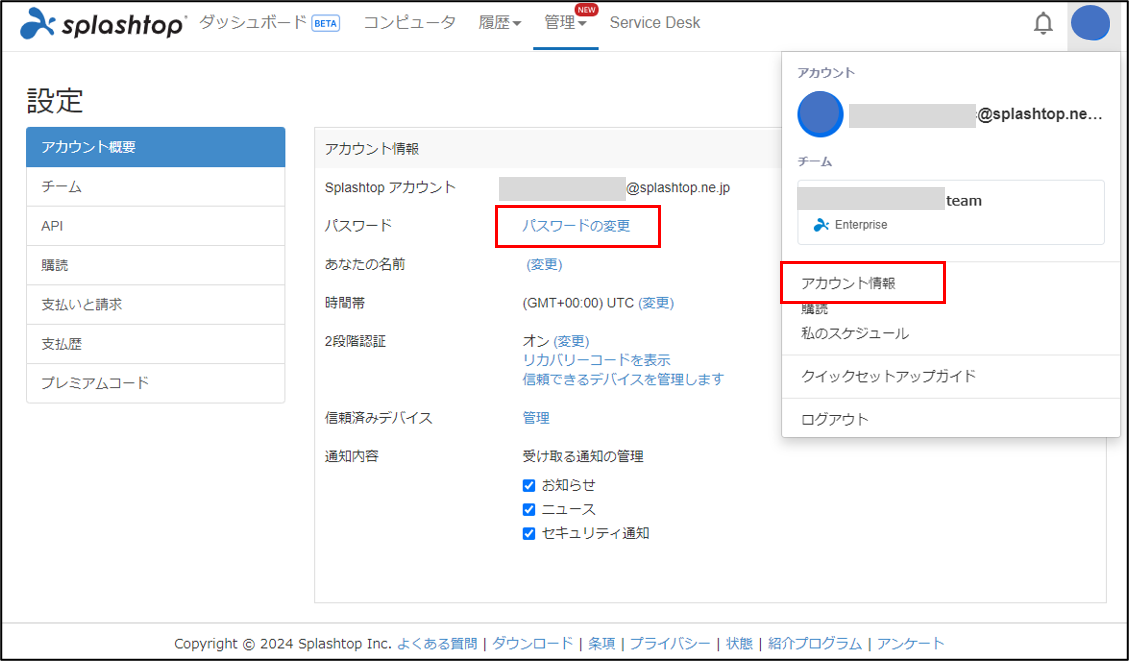Click the アカウント情報 panel header
Viewport: 1129px width, 661px height.
pos(372,149)
